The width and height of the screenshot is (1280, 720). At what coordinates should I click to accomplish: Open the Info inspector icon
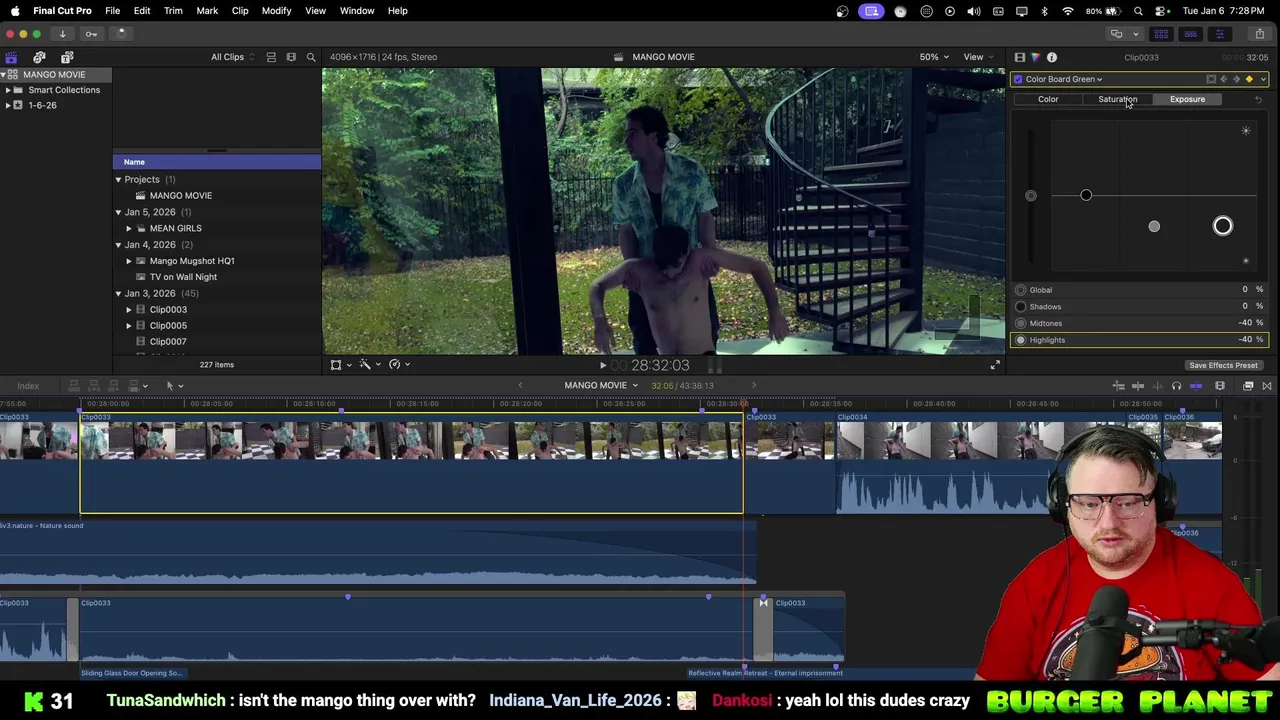1052,58
